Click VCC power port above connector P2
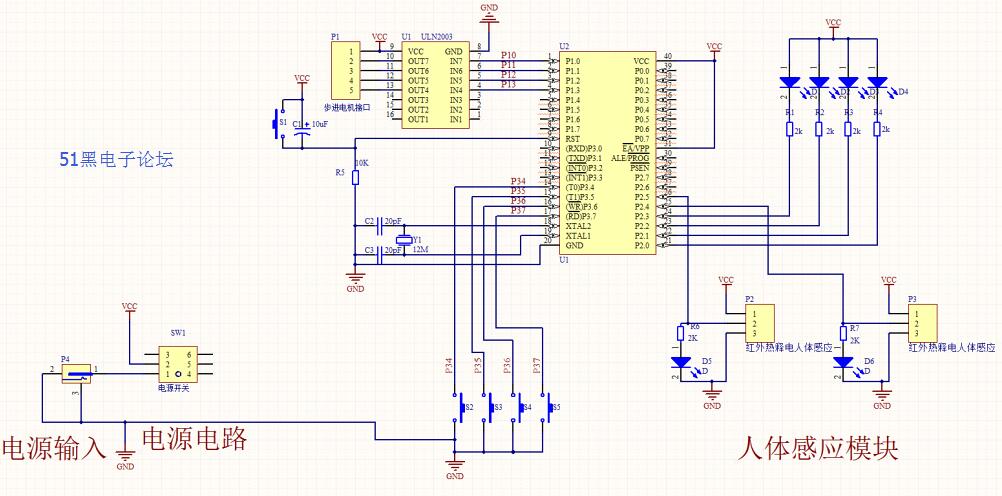Screen dimensions: 1002x496 click(x=726, y=283)
